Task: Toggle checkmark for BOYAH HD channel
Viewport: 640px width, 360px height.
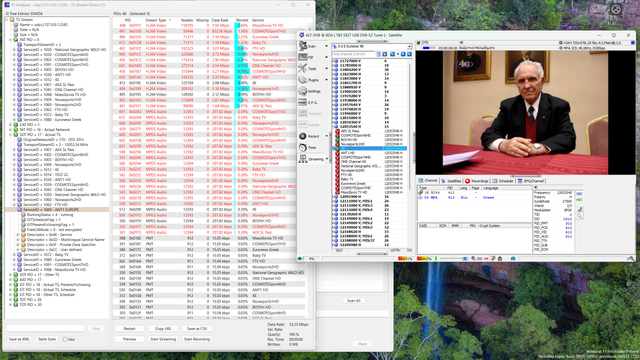Action: click(337, 140)
